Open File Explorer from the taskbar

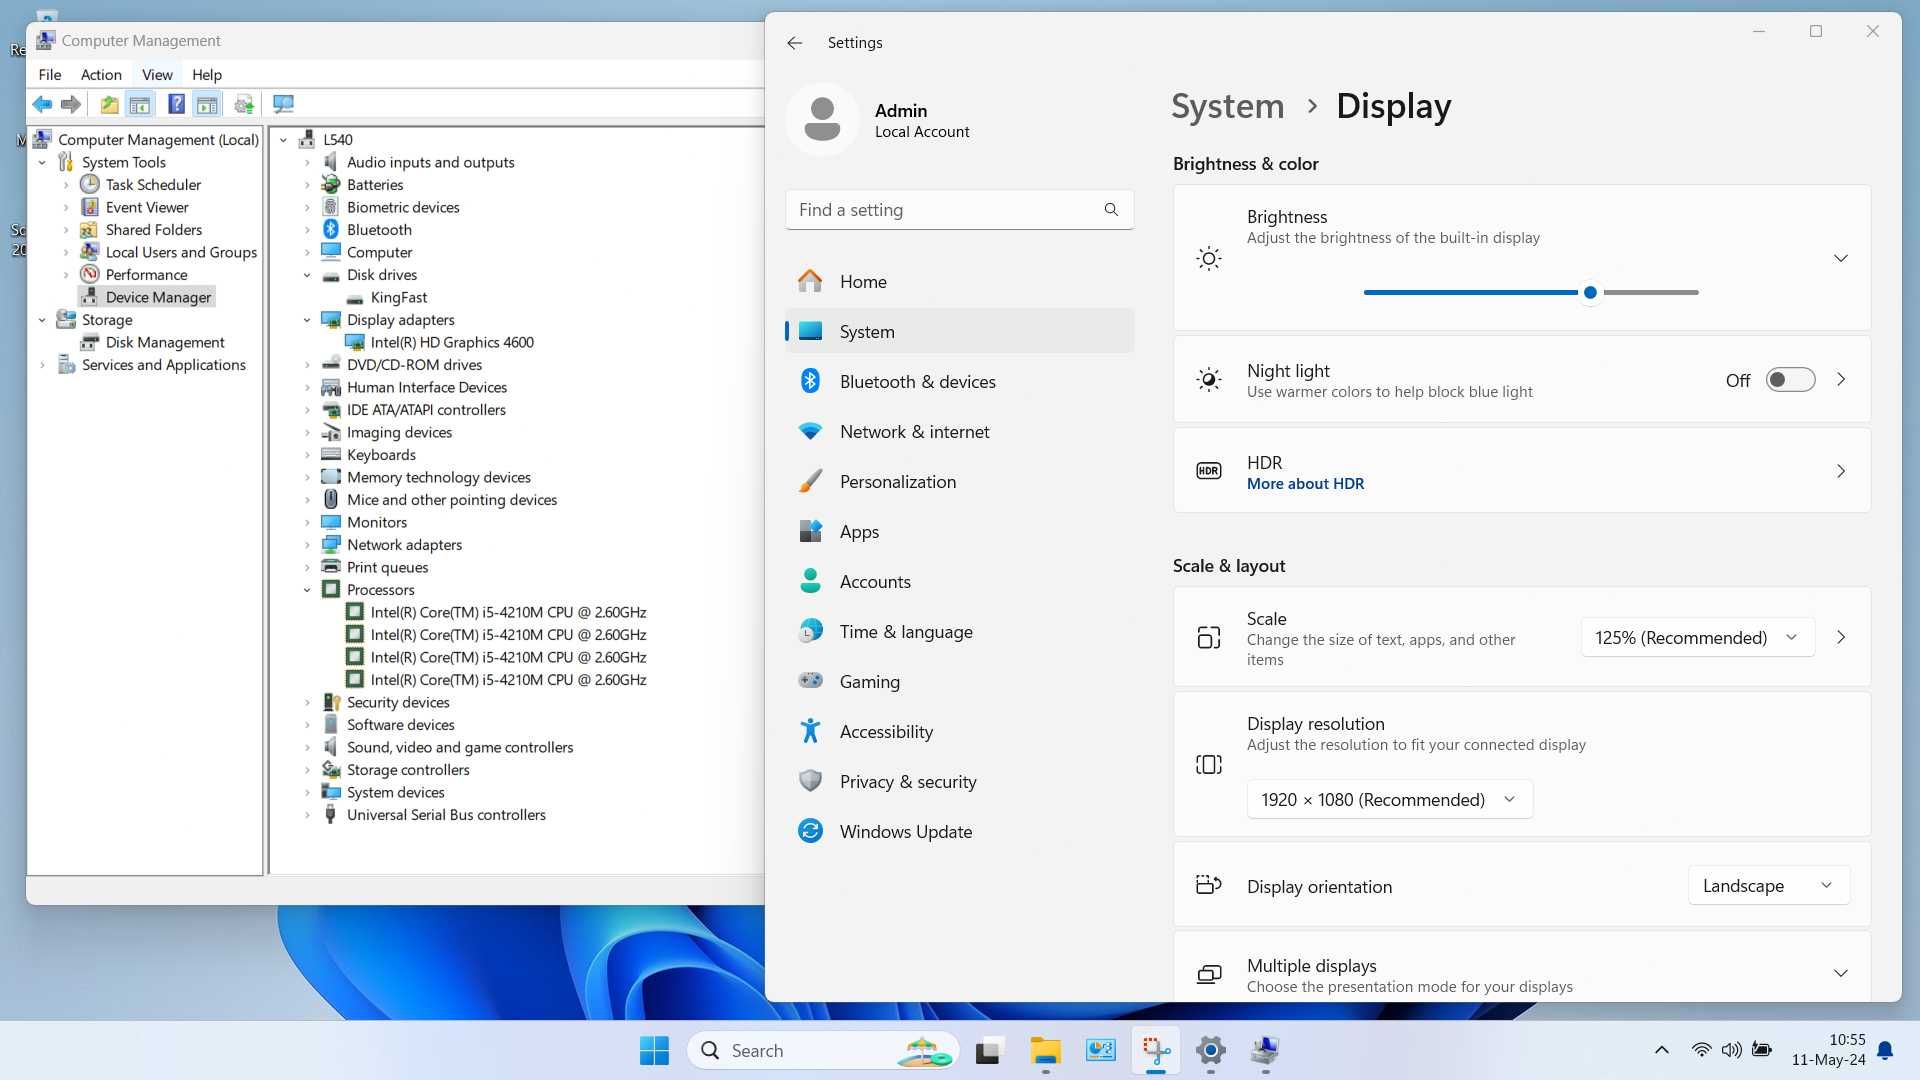pos(1045,1050)
